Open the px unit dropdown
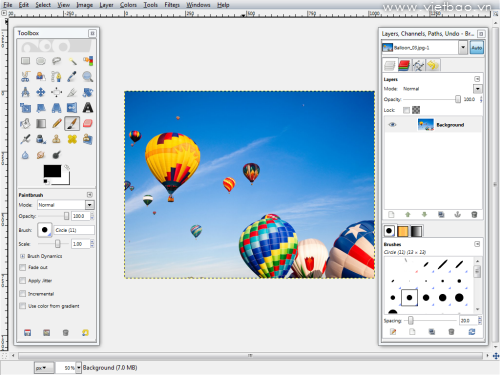This screenshot has width=500, height=375. pos(44,368)
